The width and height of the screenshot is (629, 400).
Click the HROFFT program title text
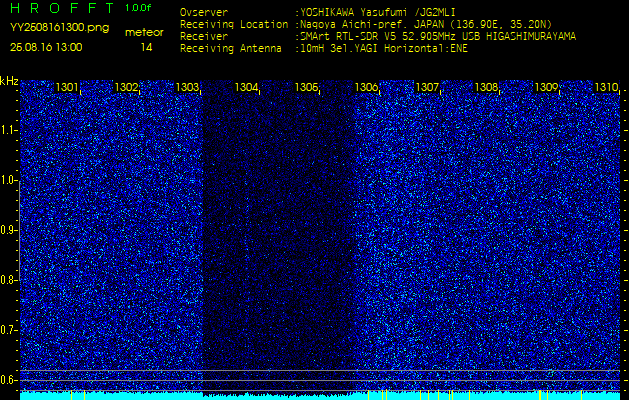point(62,8)
